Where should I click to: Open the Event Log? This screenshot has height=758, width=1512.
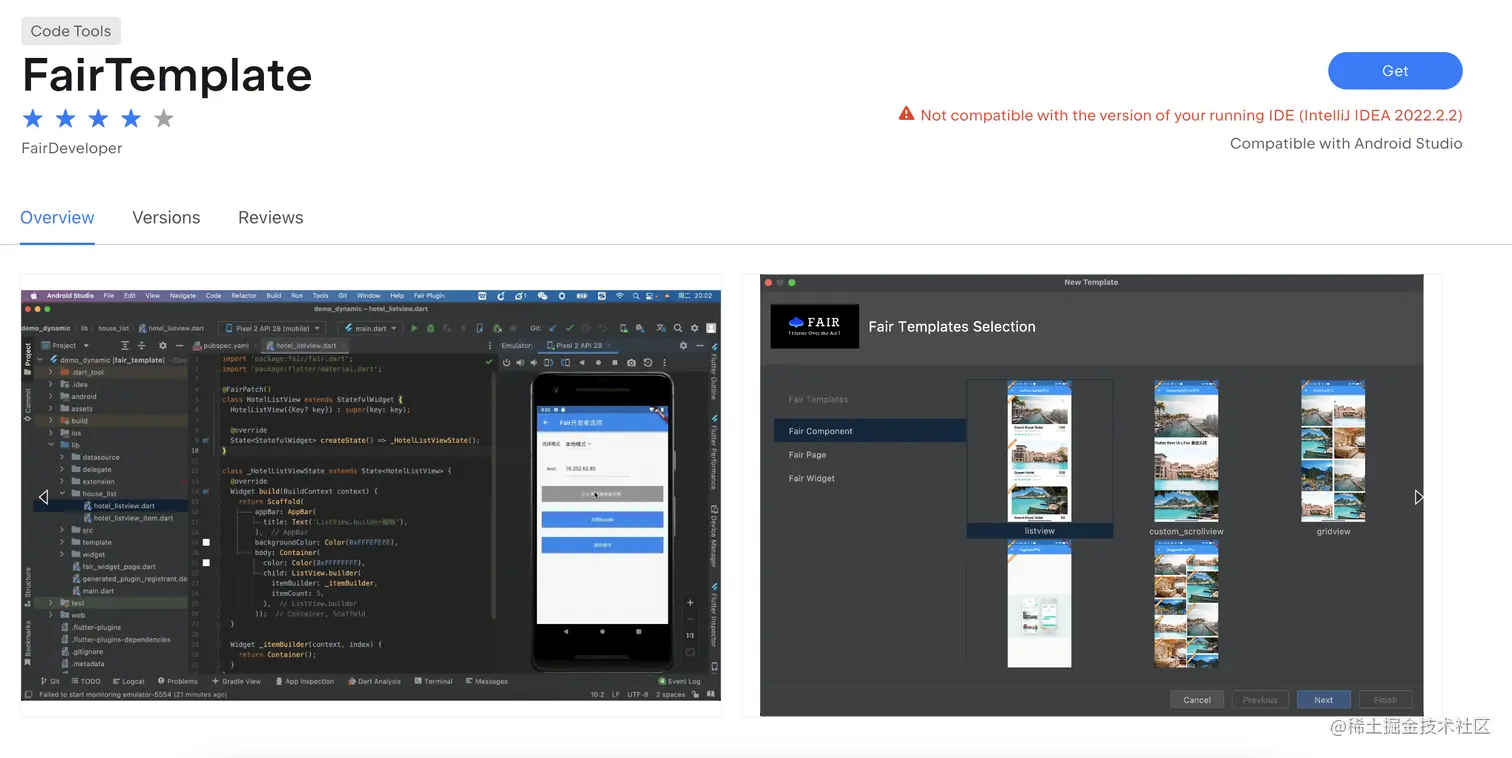(680, 681)
